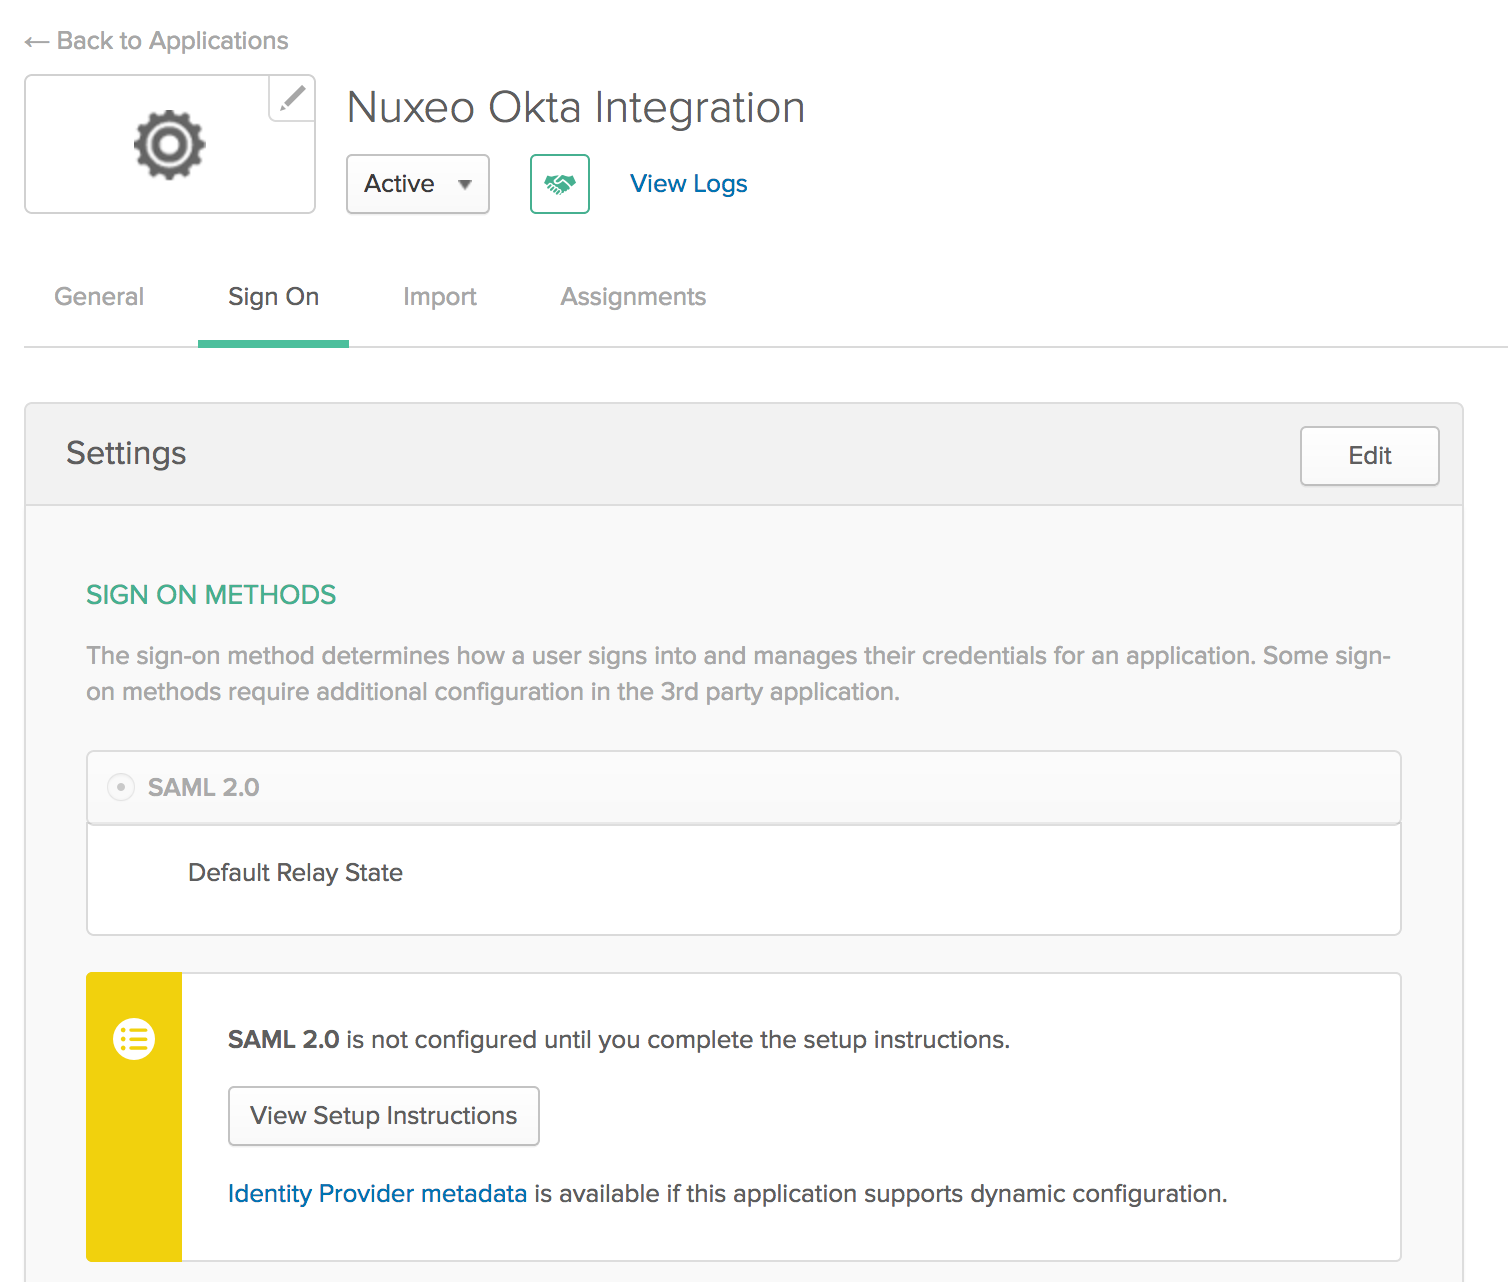Screen dimensions: 1508x1282
Task: Select the SAML 2.0 radio button
Action: pyautogui.click(x=121, y=788)
